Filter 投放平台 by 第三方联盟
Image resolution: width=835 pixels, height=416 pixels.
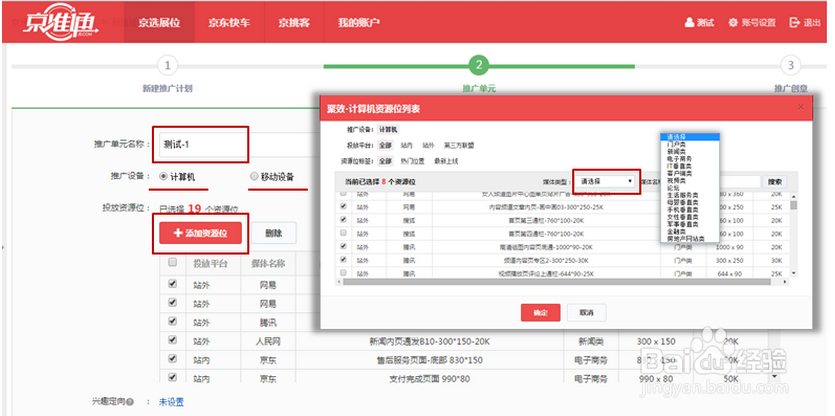pos(459,145)
